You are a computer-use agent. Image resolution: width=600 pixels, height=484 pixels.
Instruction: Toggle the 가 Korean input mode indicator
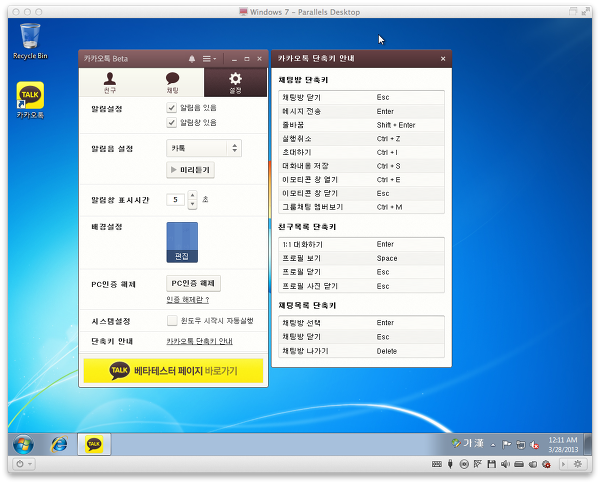pos(468,443)
